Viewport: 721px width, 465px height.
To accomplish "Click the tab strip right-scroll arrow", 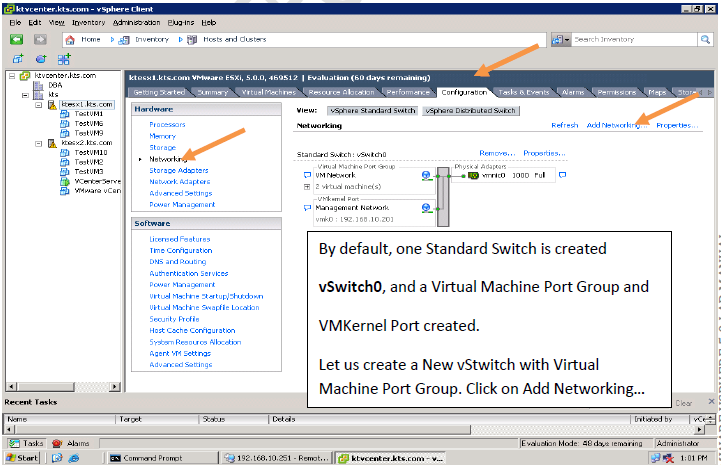I will click(710, 92).
